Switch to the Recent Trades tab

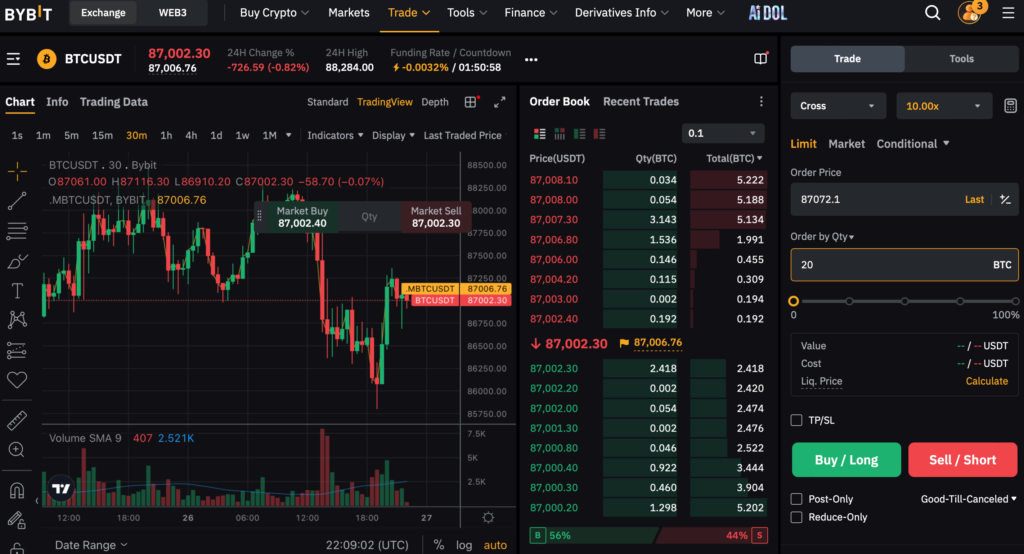click(x=641, y=101)
